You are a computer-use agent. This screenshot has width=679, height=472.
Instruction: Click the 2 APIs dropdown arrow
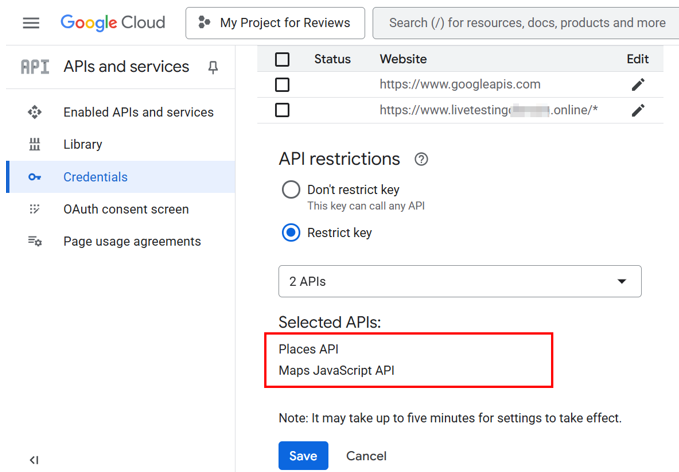pyautogui.click(x=622, y=281)
